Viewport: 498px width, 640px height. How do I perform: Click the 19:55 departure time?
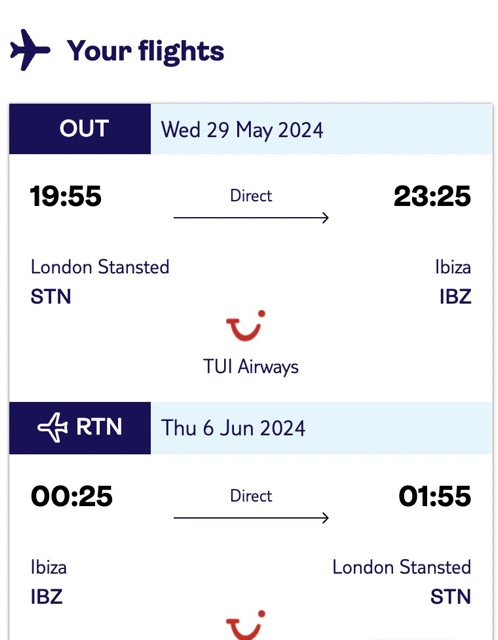point(66,196)
